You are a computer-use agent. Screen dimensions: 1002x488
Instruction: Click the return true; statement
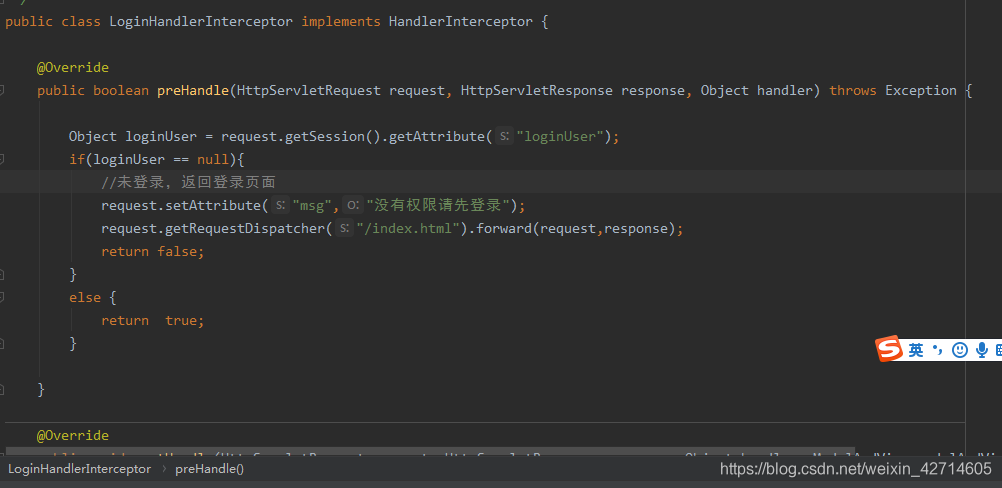153,321
